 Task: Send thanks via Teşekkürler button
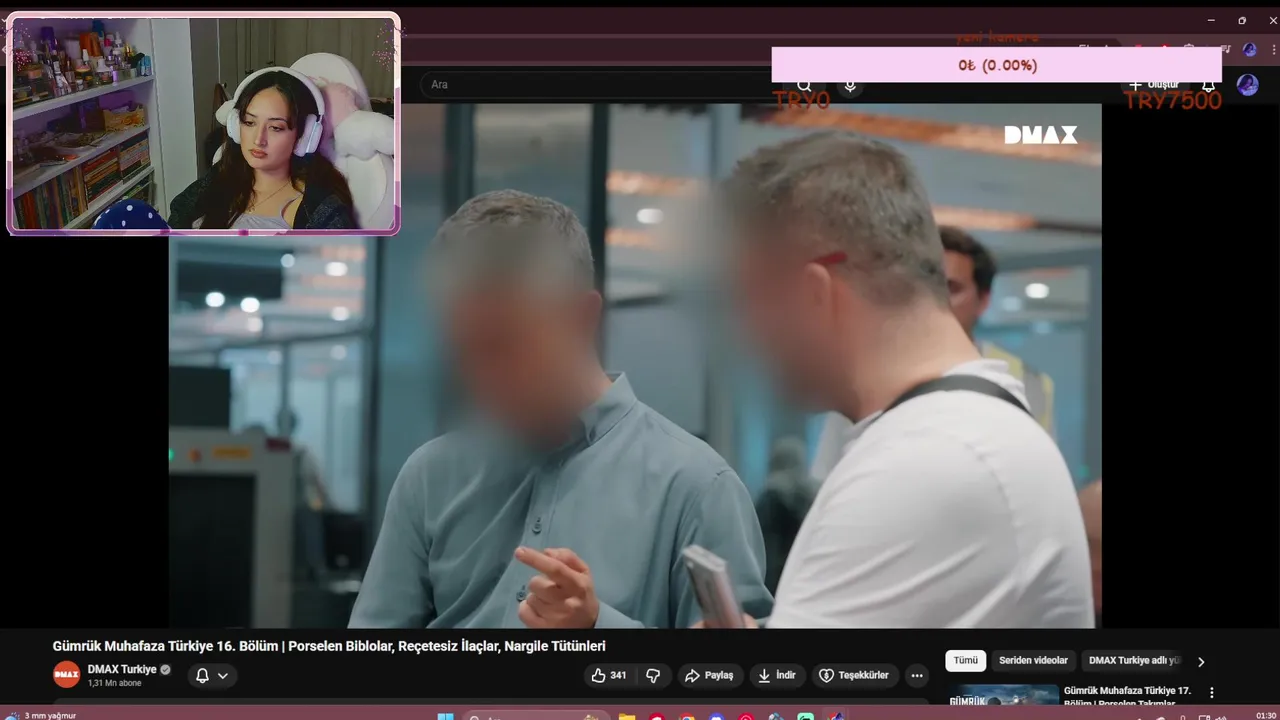coord(855,676)
